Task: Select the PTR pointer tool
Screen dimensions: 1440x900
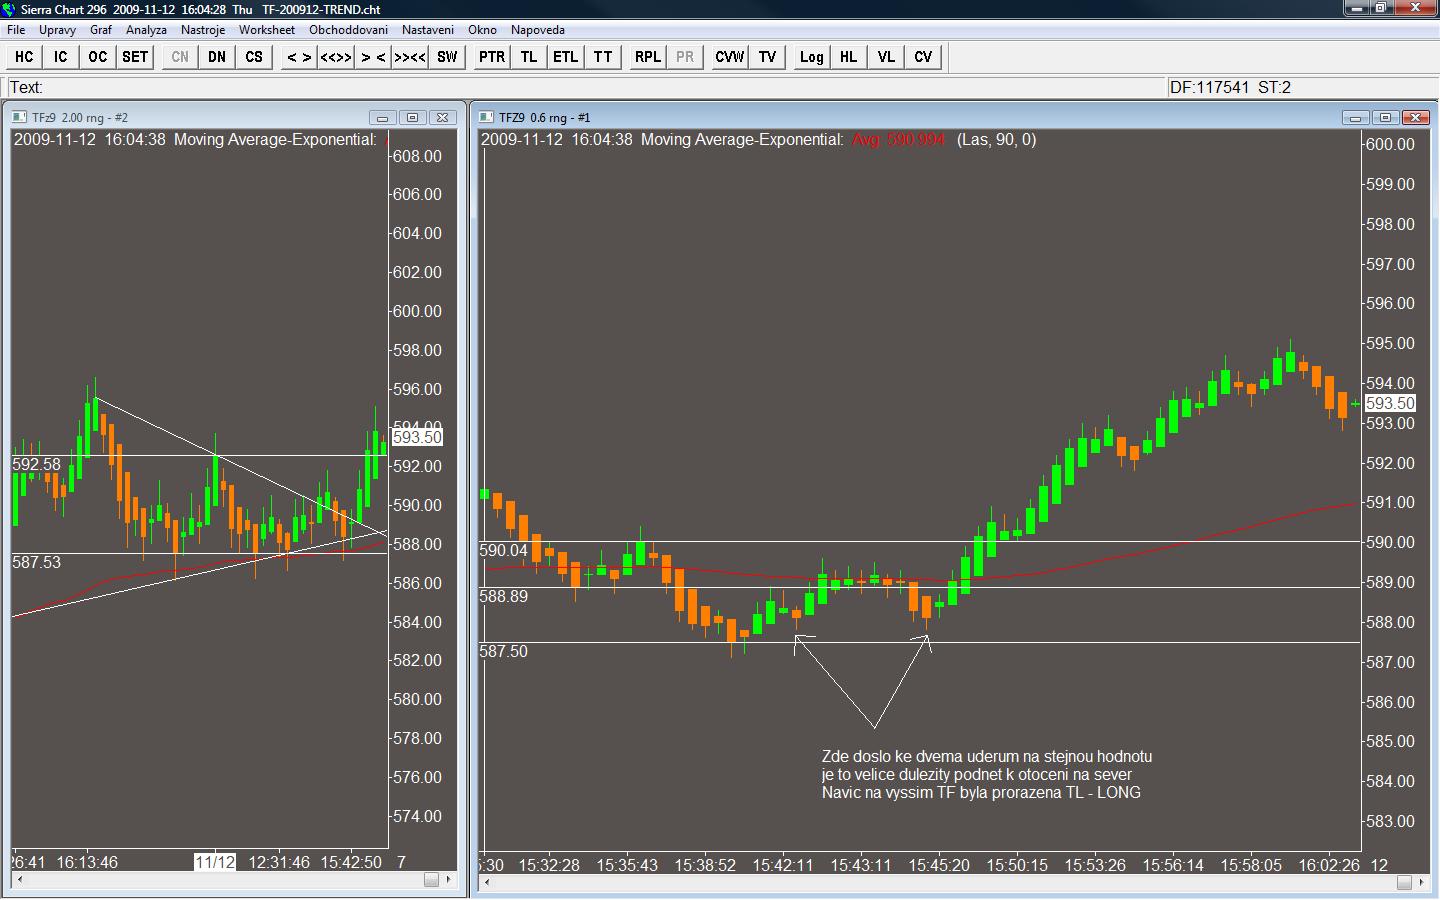Action: (x=492, y=57)
